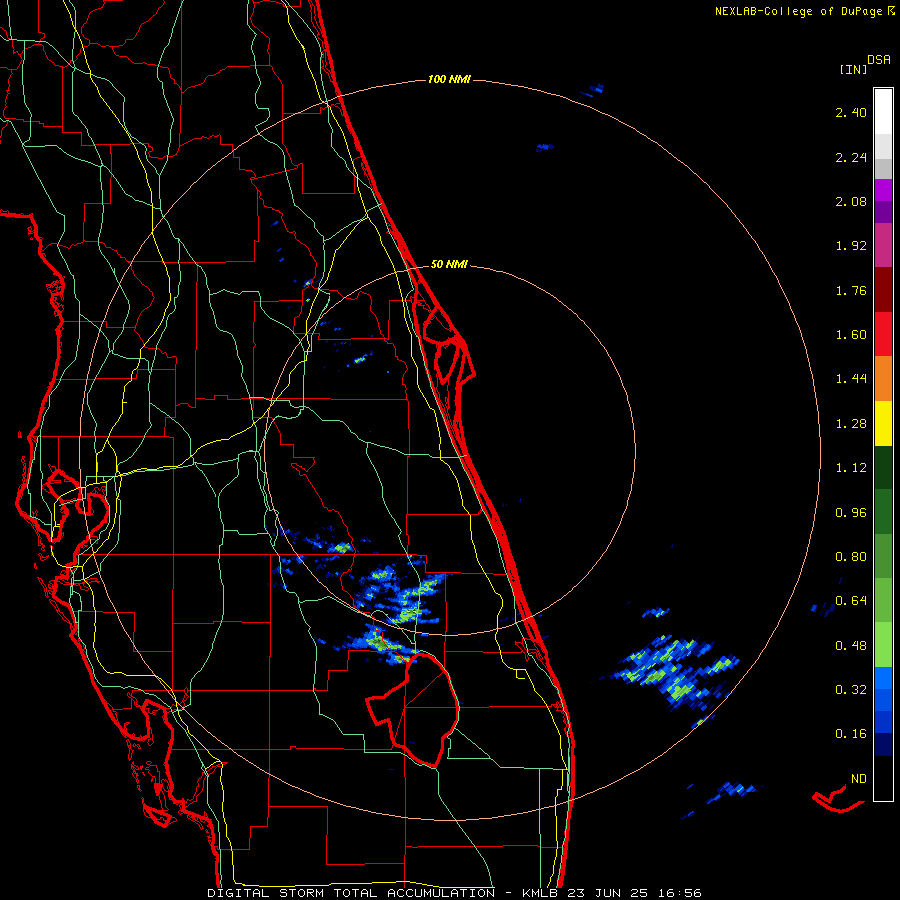Viewport: 900px width, 900px height.
Task: Pick the navy legend swatch below 0.16
Action: pyautogui.click(x=883, y=745)
